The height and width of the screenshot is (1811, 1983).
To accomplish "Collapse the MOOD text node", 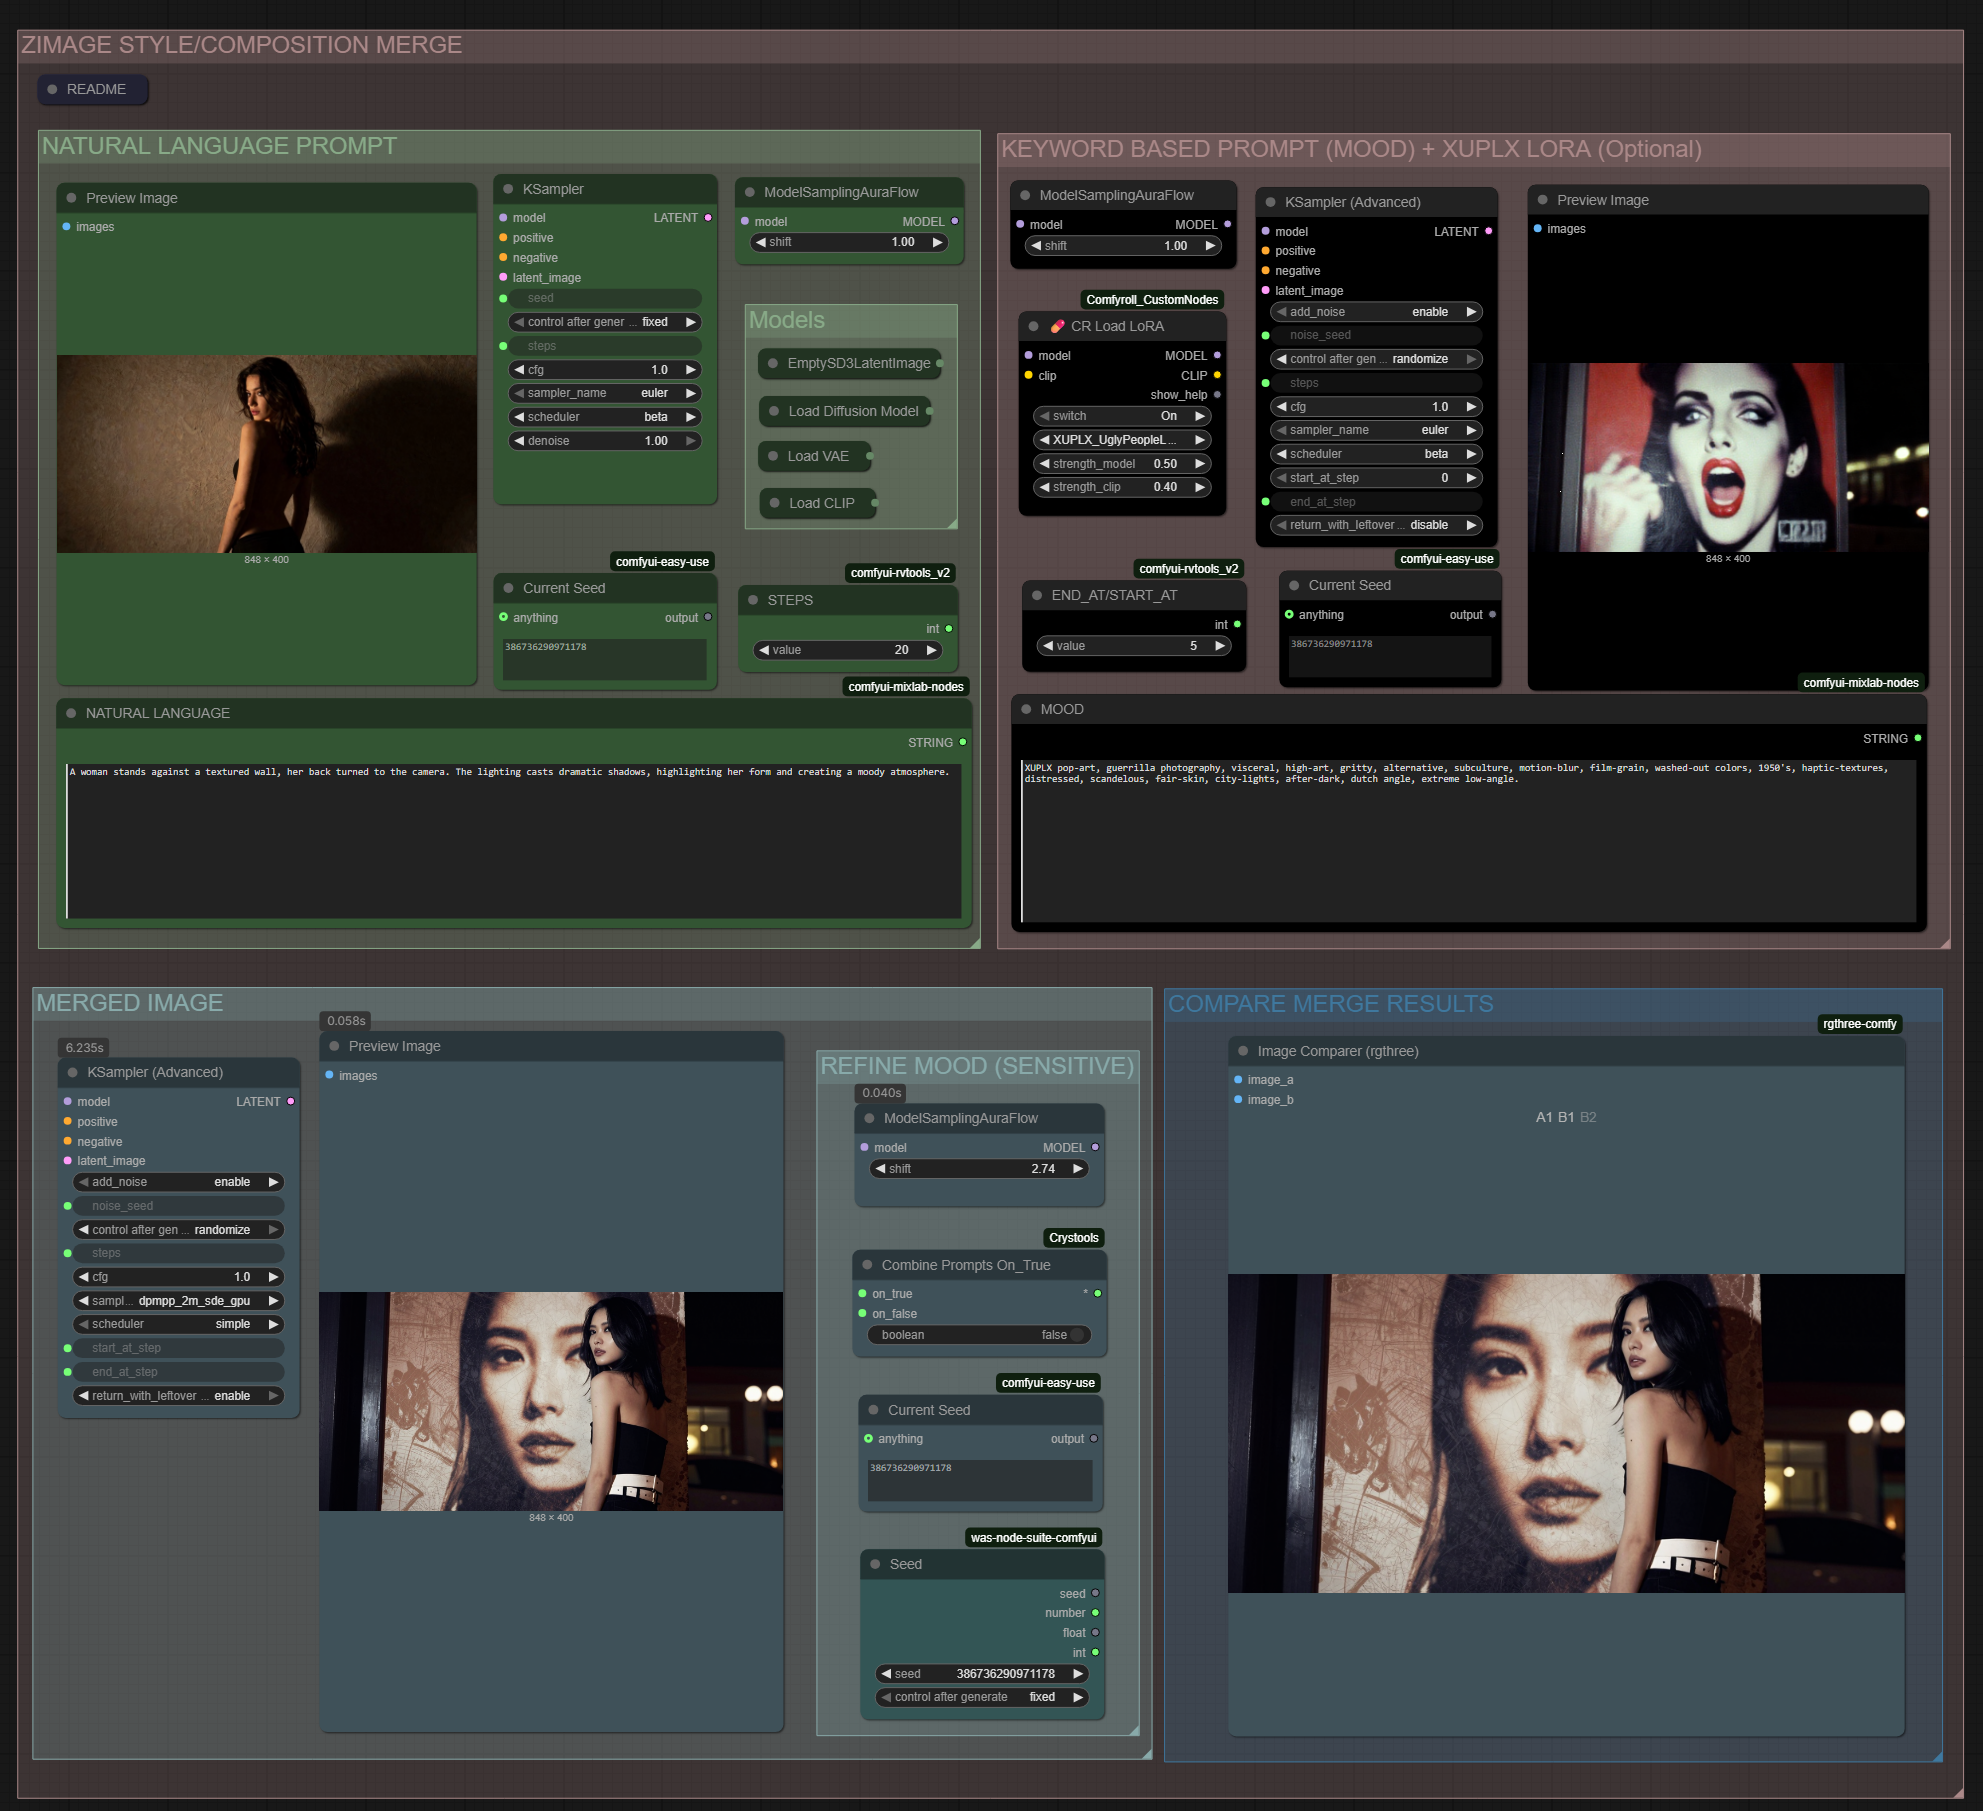I will pos(1026,709).
